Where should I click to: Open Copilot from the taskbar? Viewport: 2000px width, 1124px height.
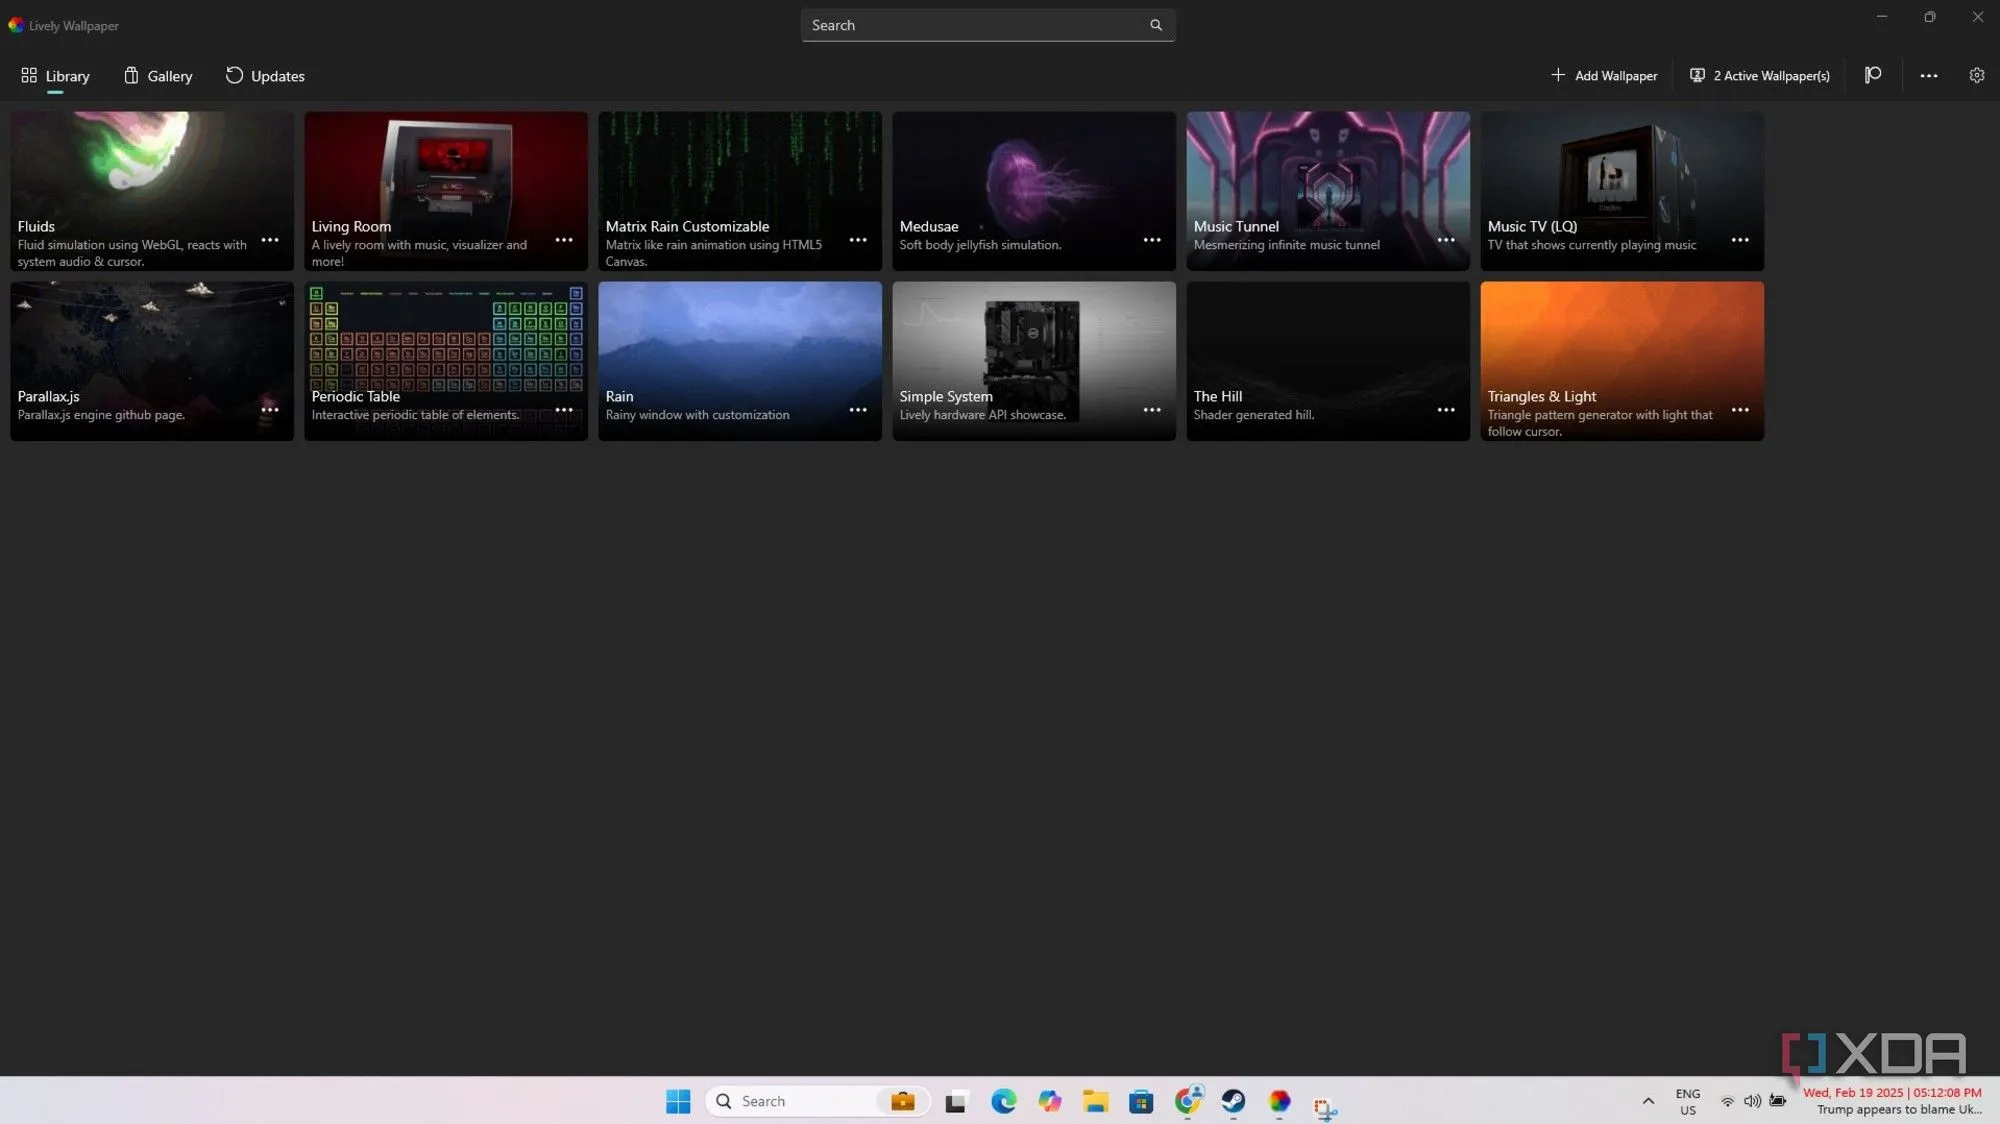(x=1049, y=1101)
